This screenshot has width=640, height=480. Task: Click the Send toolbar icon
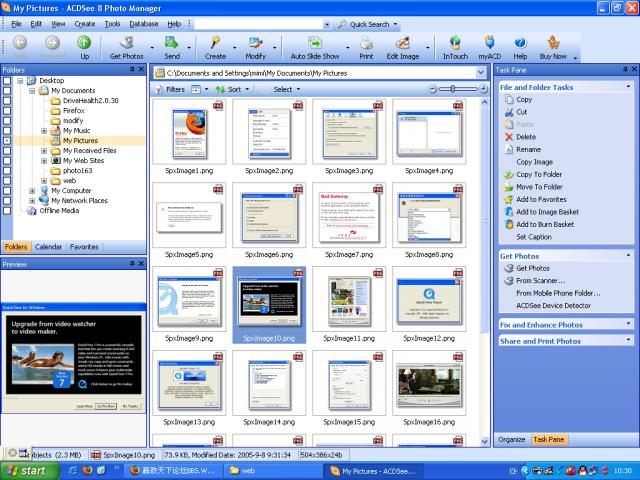(172, 42)
